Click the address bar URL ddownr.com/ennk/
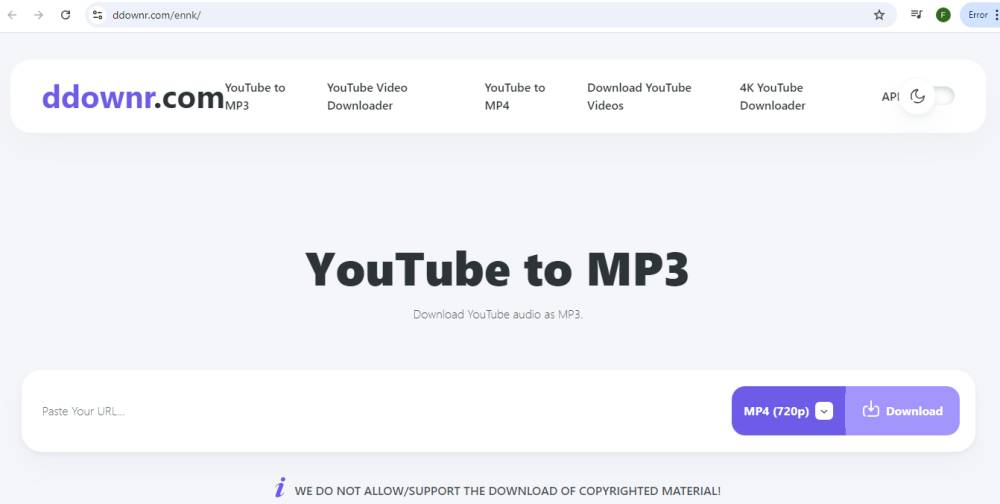 (x=156, y=15)
